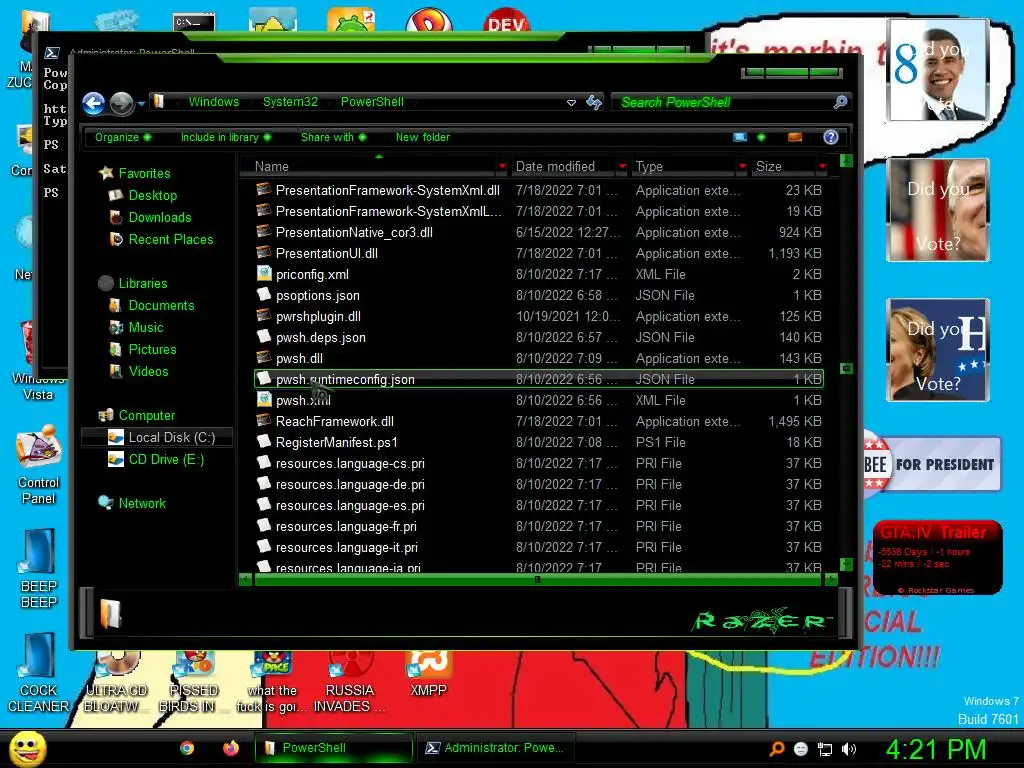1024x768 pixels.
Task: Click the volume speaker tray icon
Action: pos(849,750)
